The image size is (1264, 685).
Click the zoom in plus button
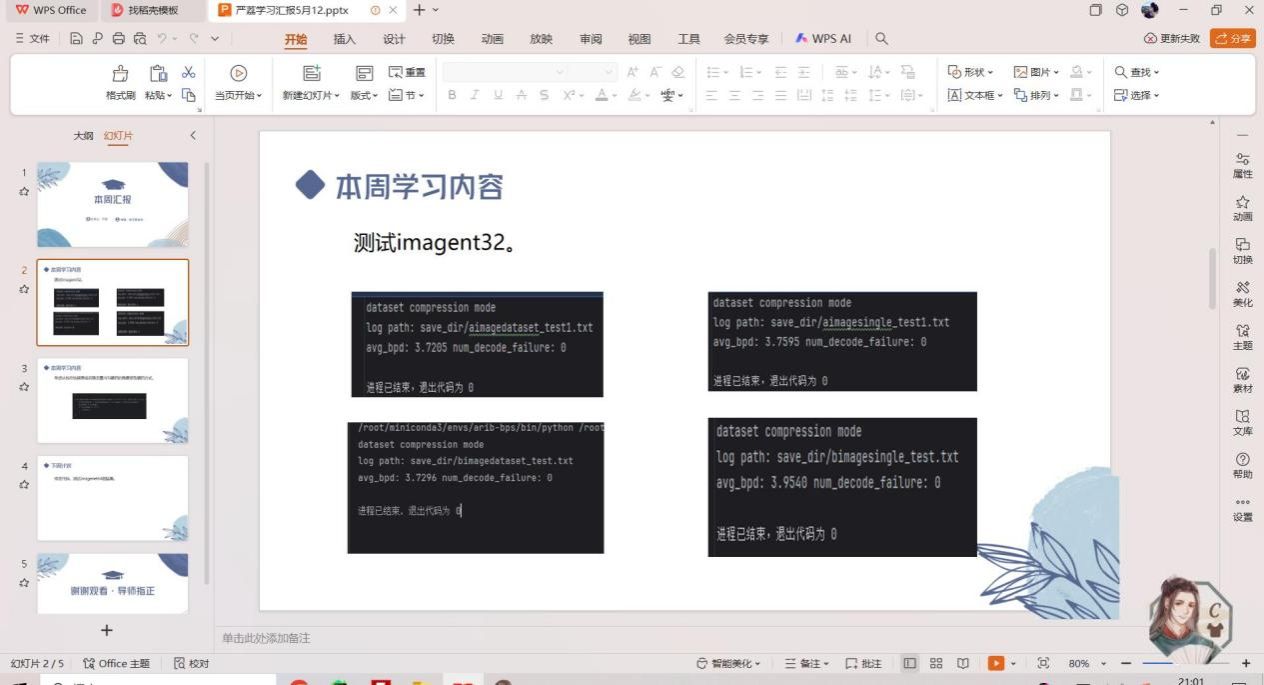(x=1246, y=663)
